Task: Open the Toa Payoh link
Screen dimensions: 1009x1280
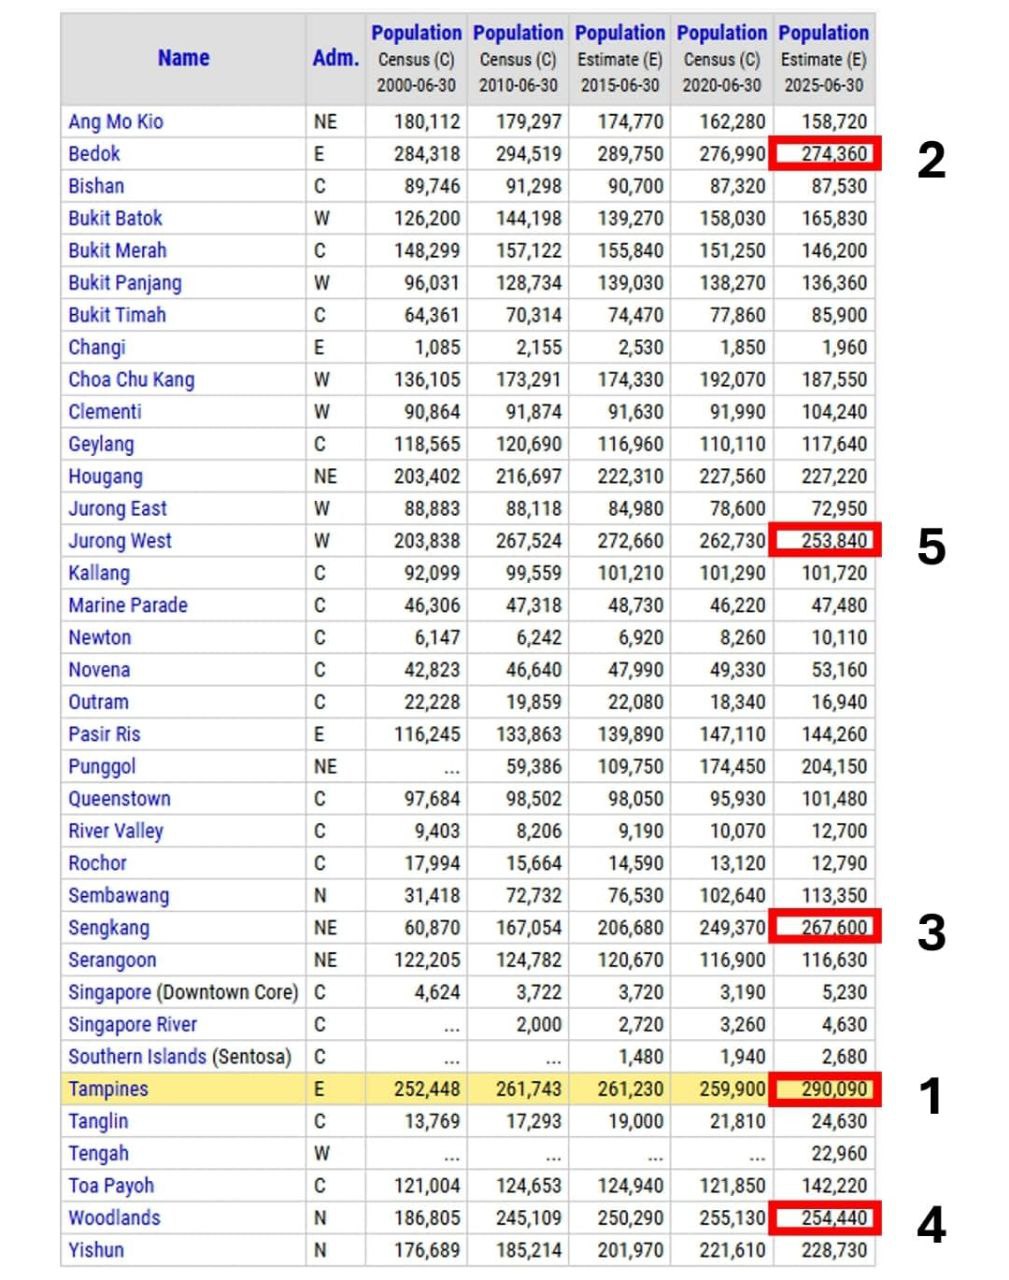Action: (111, 1186)
